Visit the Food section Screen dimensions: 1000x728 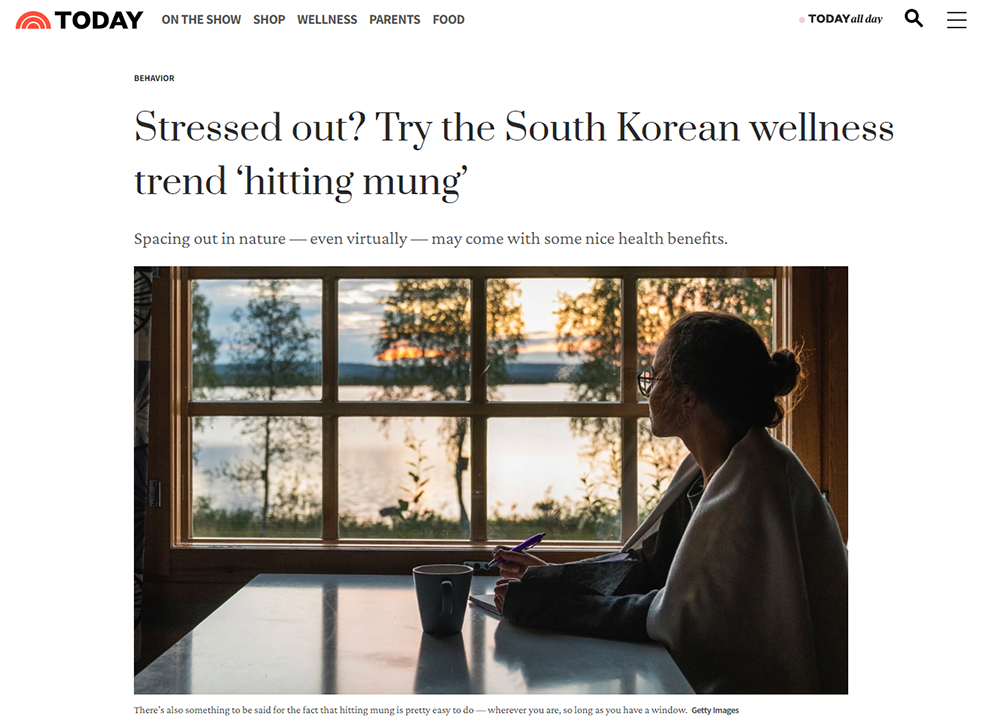(448, 20)
